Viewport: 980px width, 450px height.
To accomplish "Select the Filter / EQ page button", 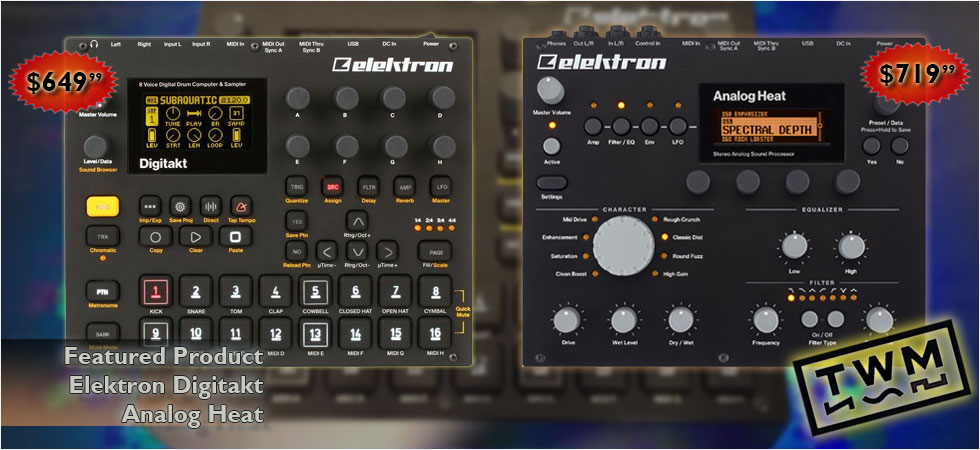I will click(620, 127).
